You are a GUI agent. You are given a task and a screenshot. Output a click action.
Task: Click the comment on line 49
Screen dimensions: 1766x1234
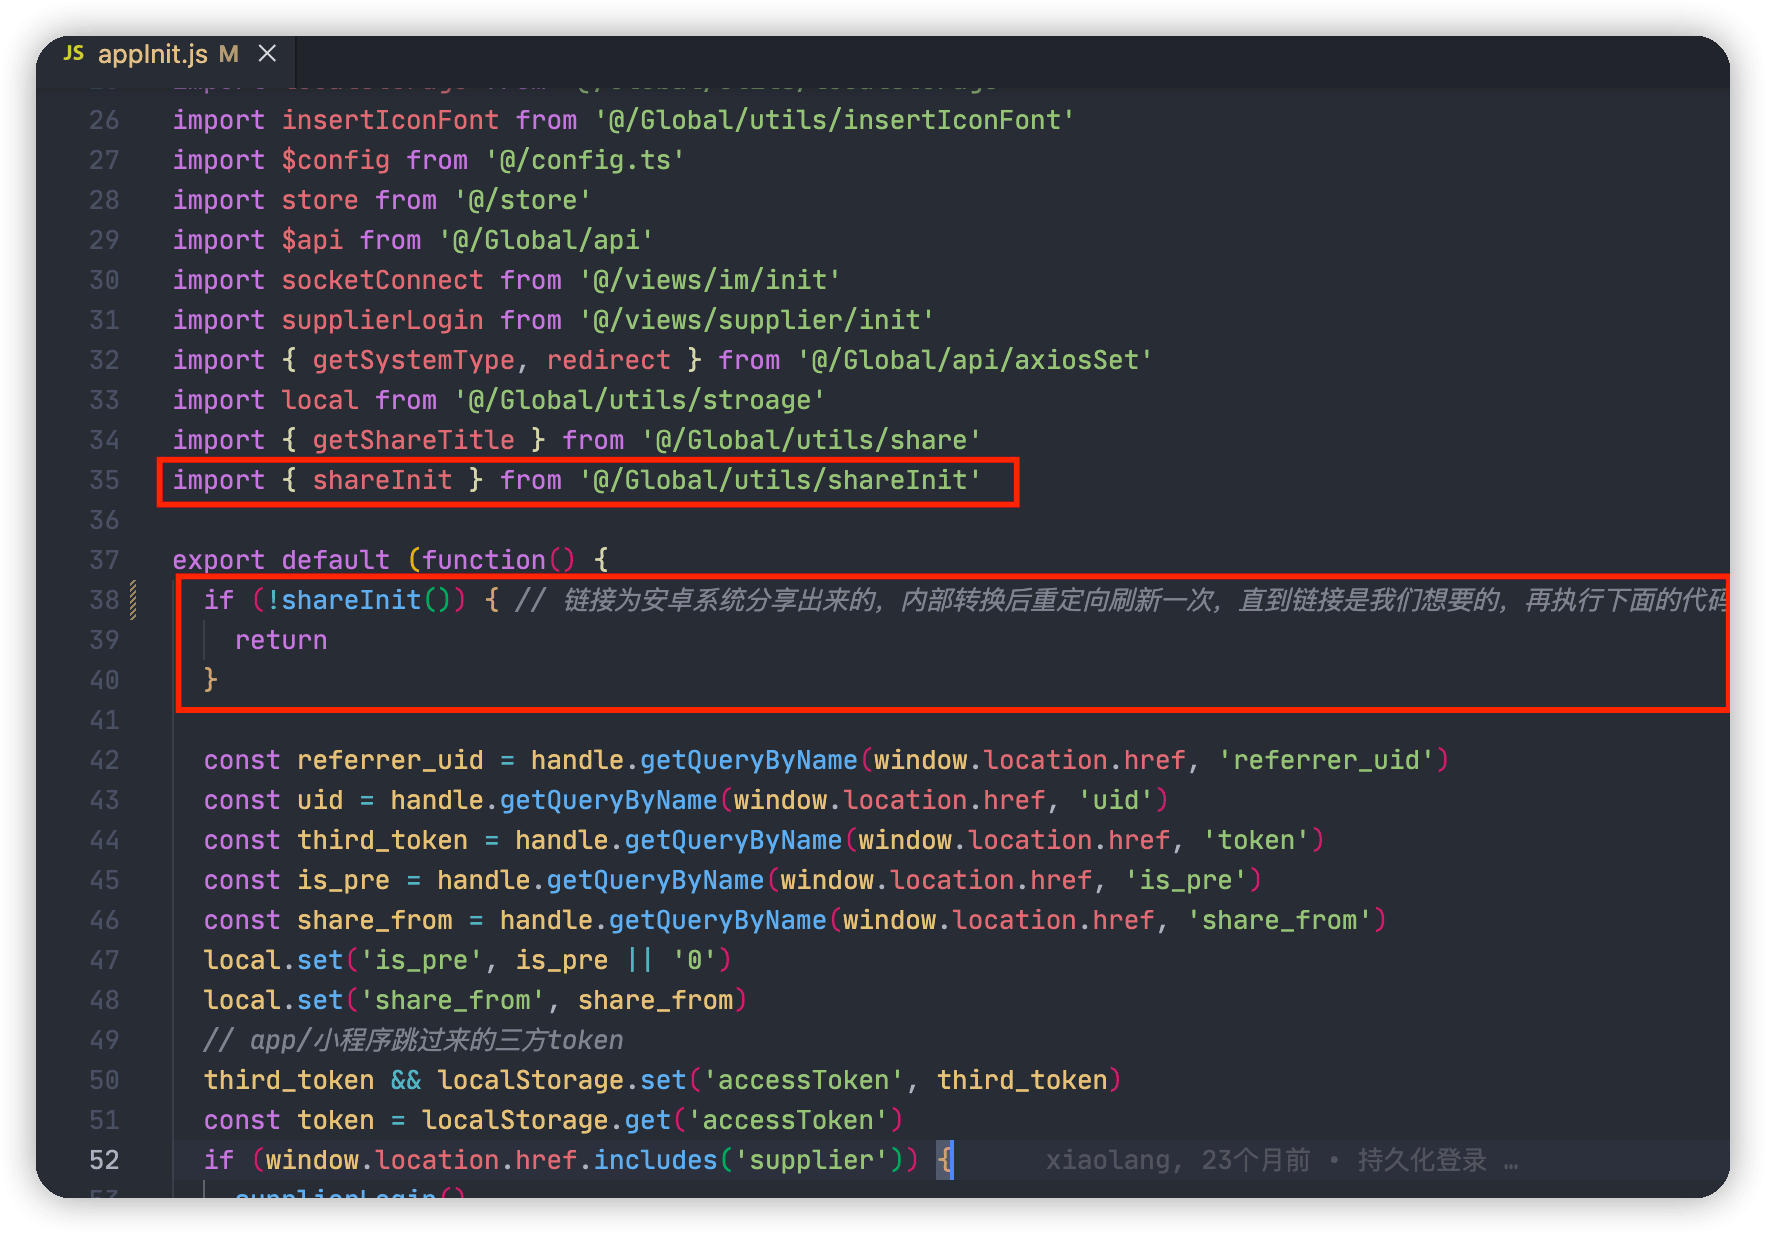pyautogui.click(x=413, y=1040)
